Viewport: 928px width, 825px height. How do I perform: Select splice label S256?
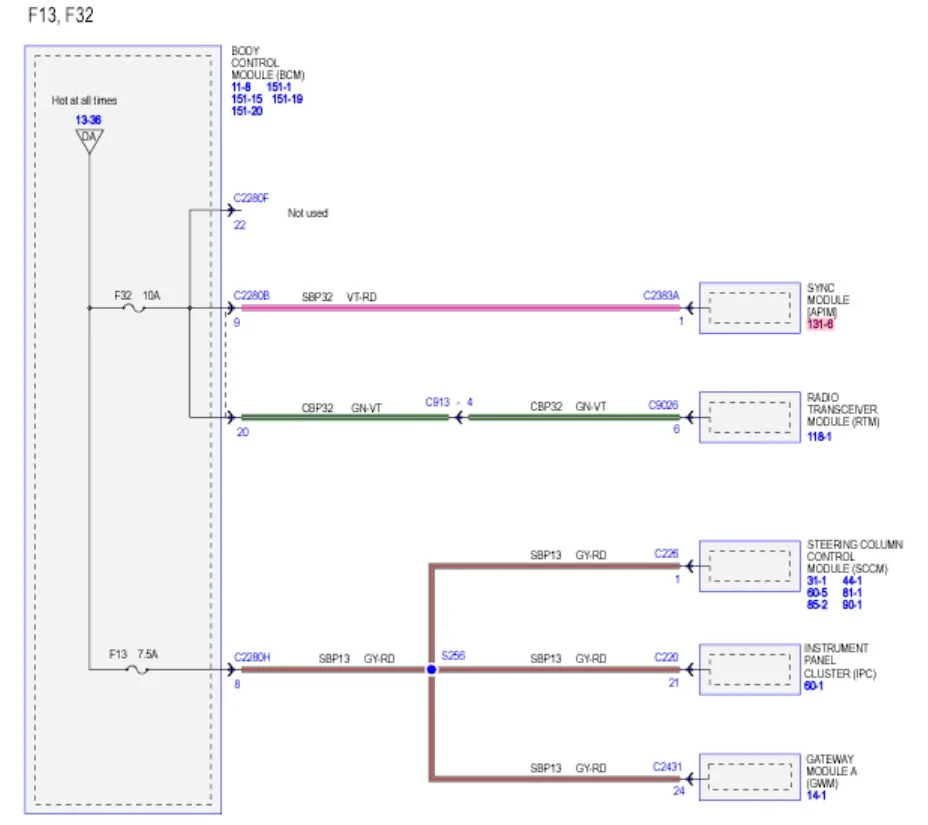pyautogui.click(x=453, y=655)
